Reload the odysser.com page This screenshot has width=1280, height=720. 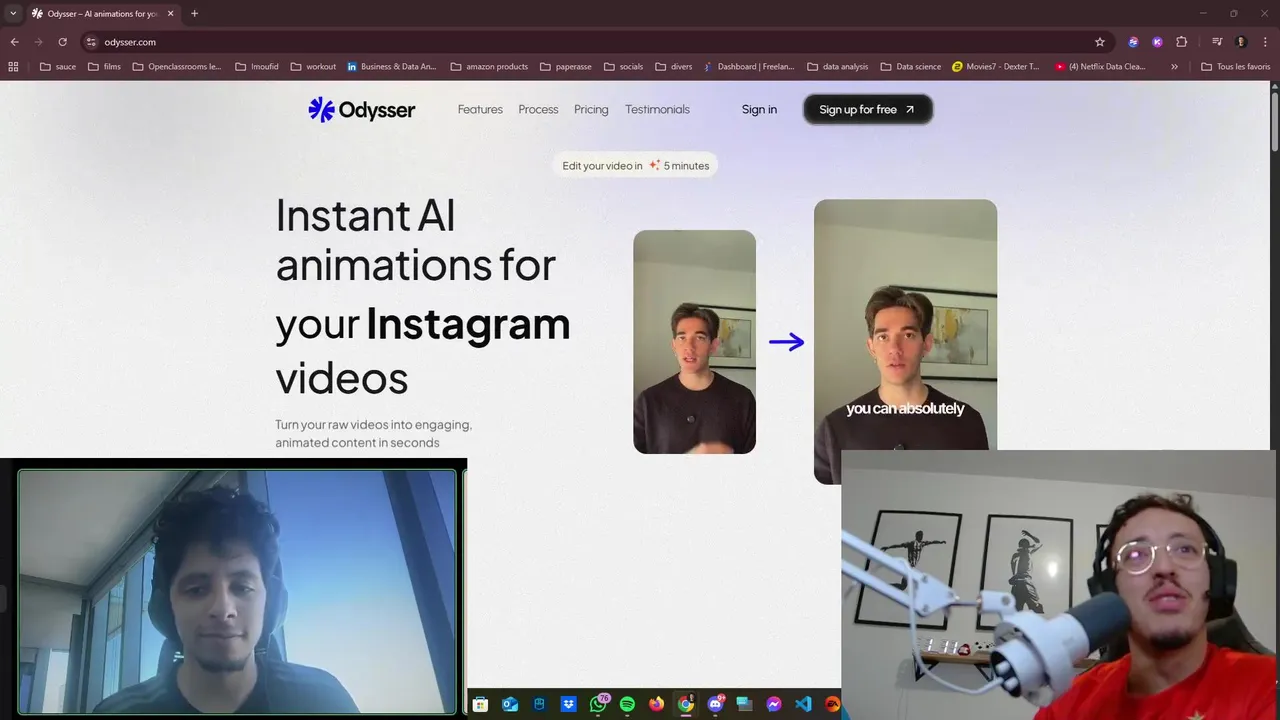coord(62,42)
